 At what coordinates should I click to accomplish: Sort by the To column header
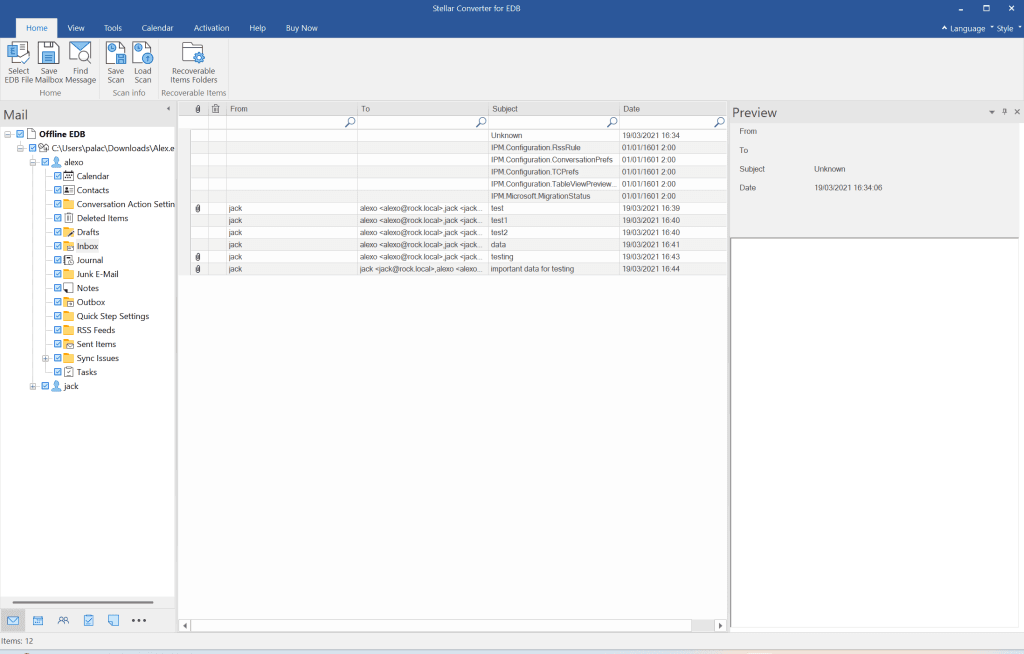(x=423, y=109)
